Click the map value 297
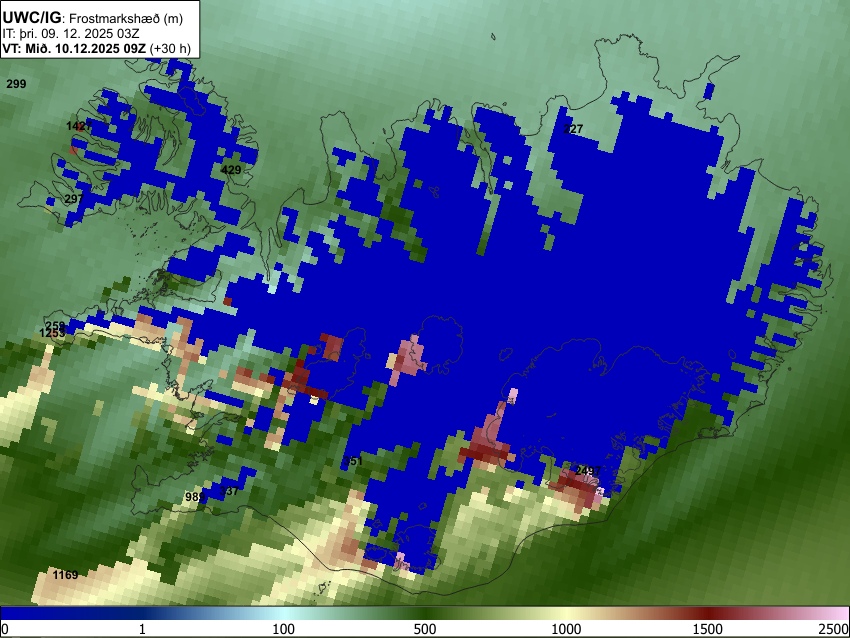The width and height of the screenshot is (850, 638). [74, 198]
